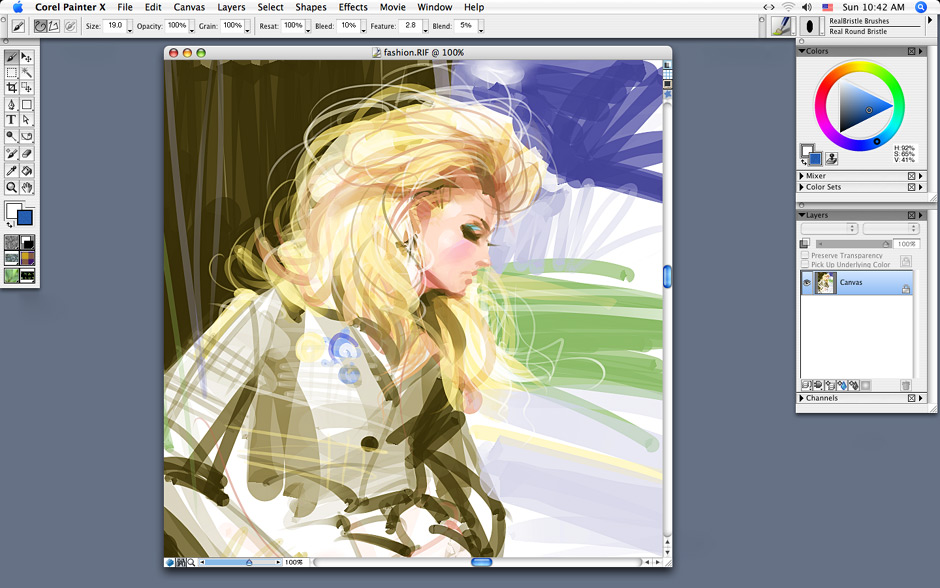The height and width of the screenshot is (588, 940).
Task: Open the Weave selector in the toolbox
Action: pos(28,258)
